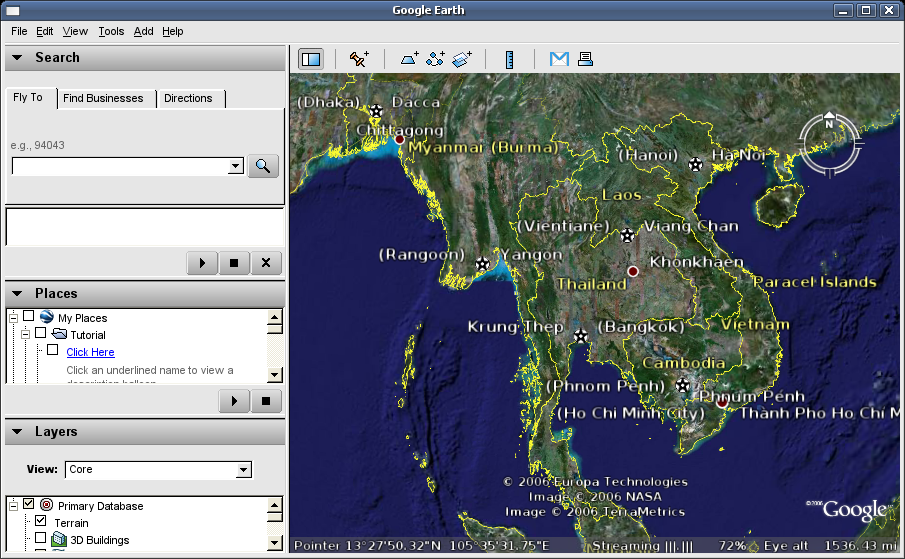The image size is (905, 559).
Task: Play the Places tour
Action: click(234, 401)
